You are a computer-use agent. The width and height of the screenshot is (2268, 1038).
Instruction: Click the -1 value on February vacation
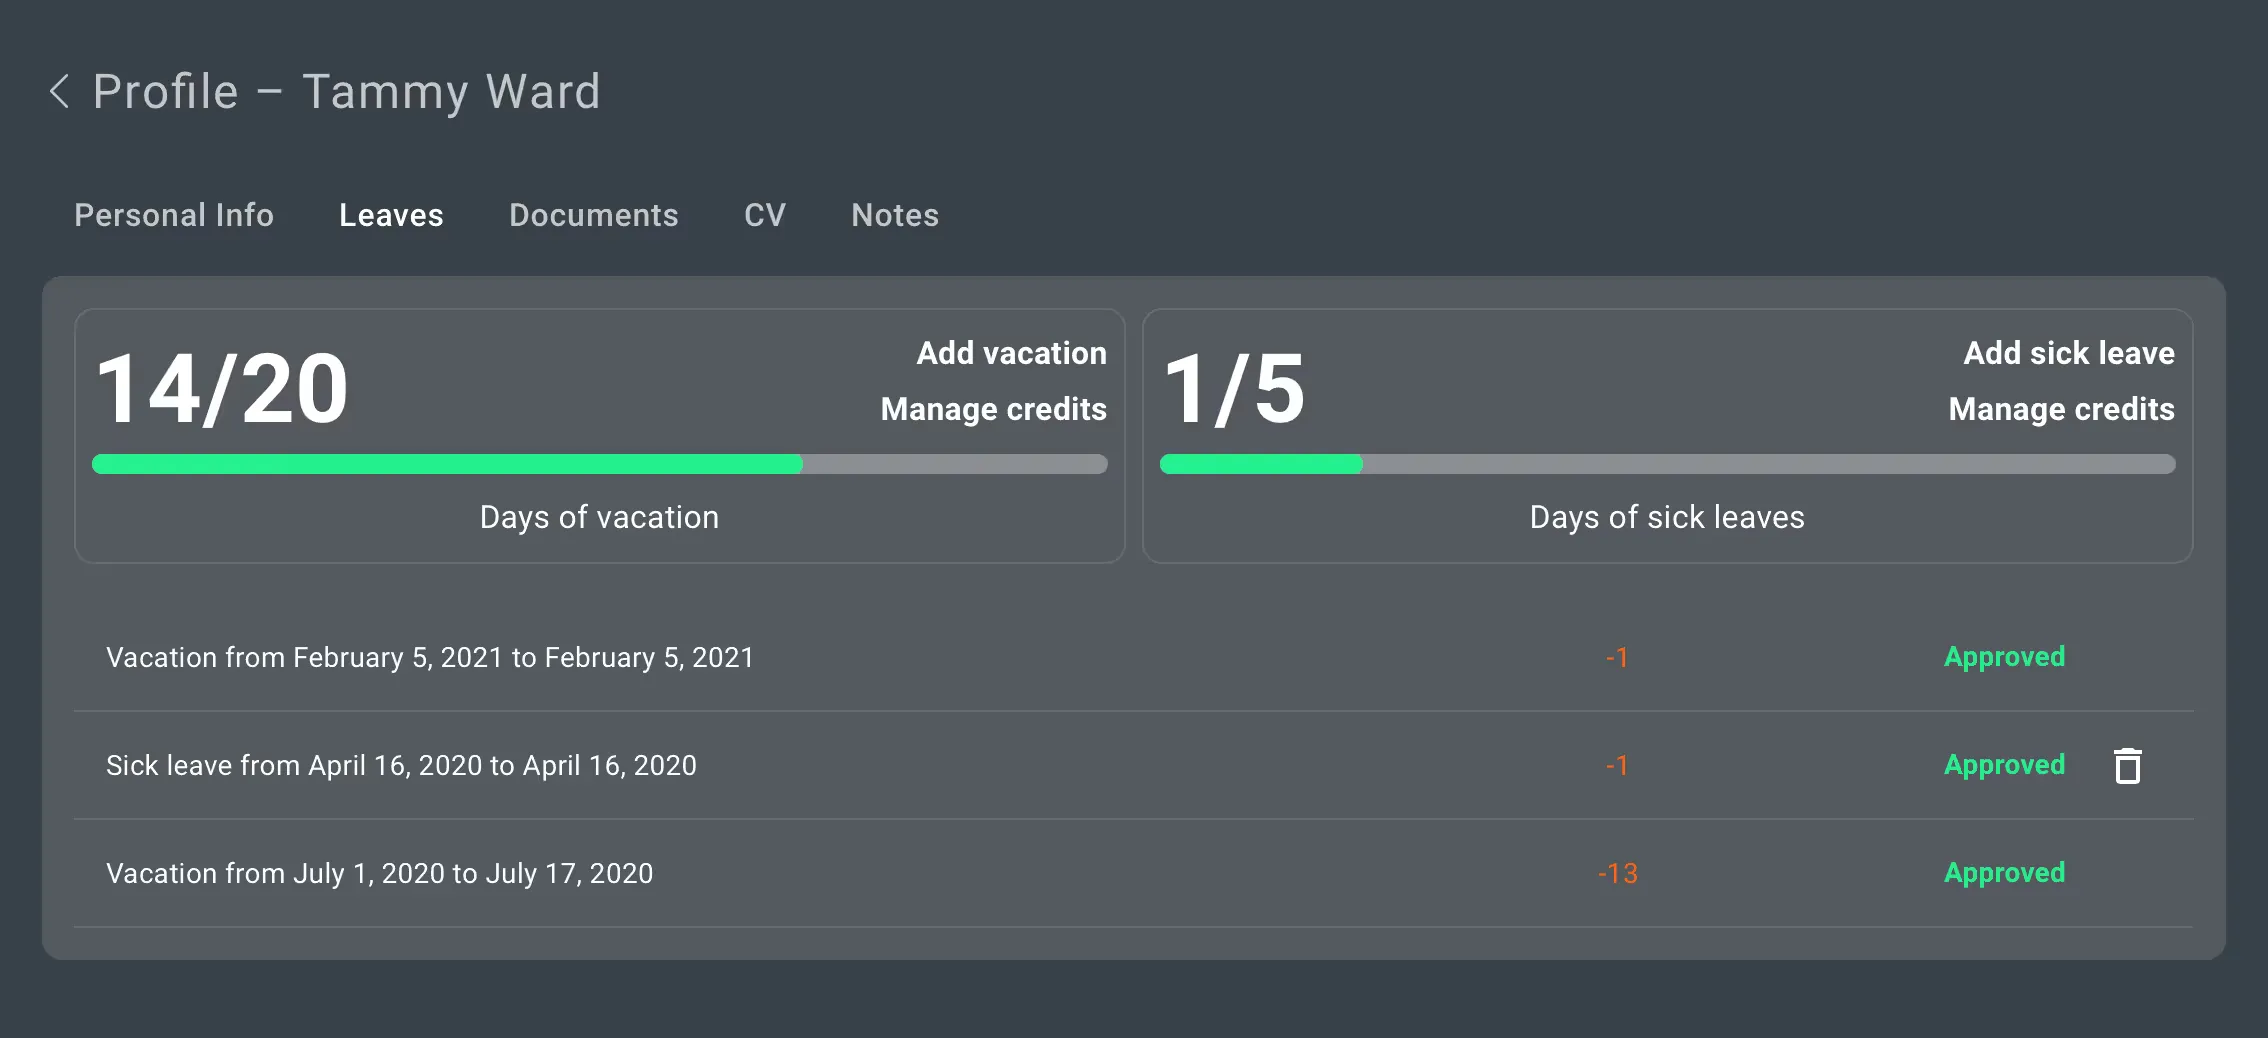(x=1617, y=657)
